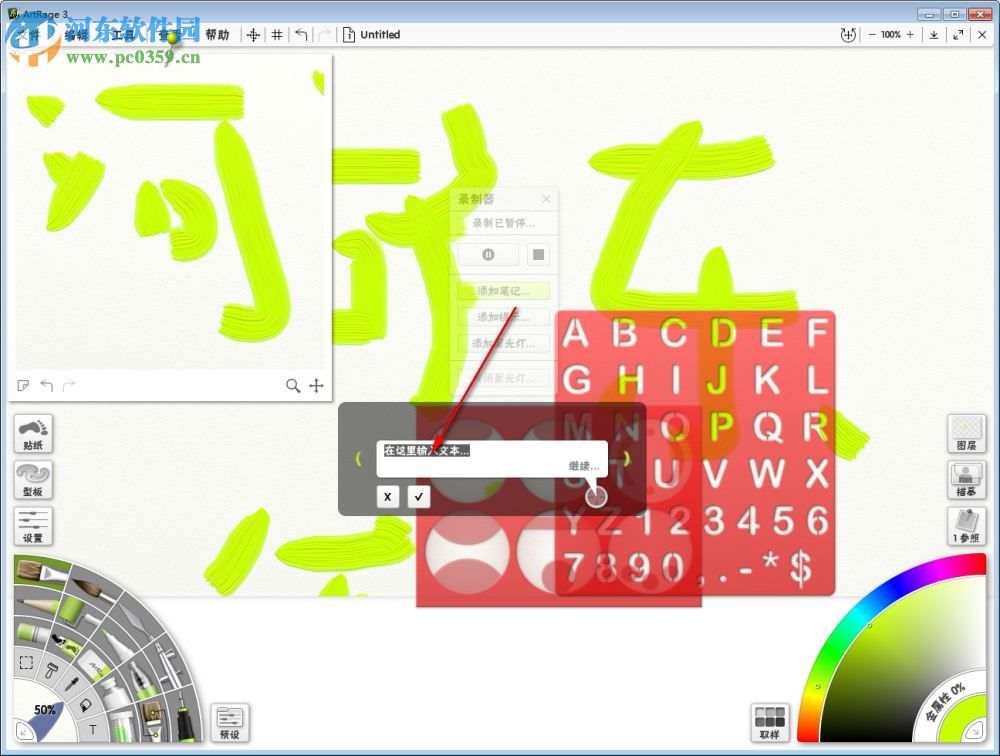Open the 图层 layers panel

[966, 434]
